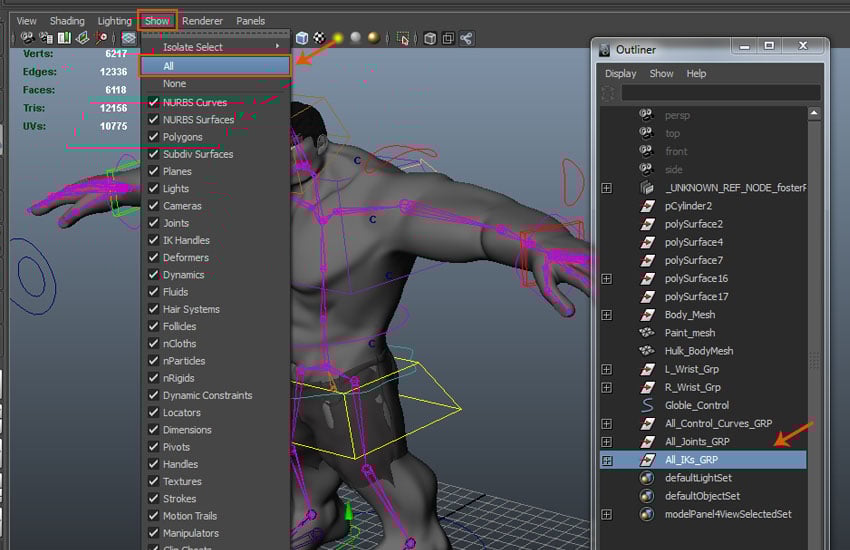
Task: Select Globle_Control in the Outliner
Action: pyautogui.click(x=696, y=405)
